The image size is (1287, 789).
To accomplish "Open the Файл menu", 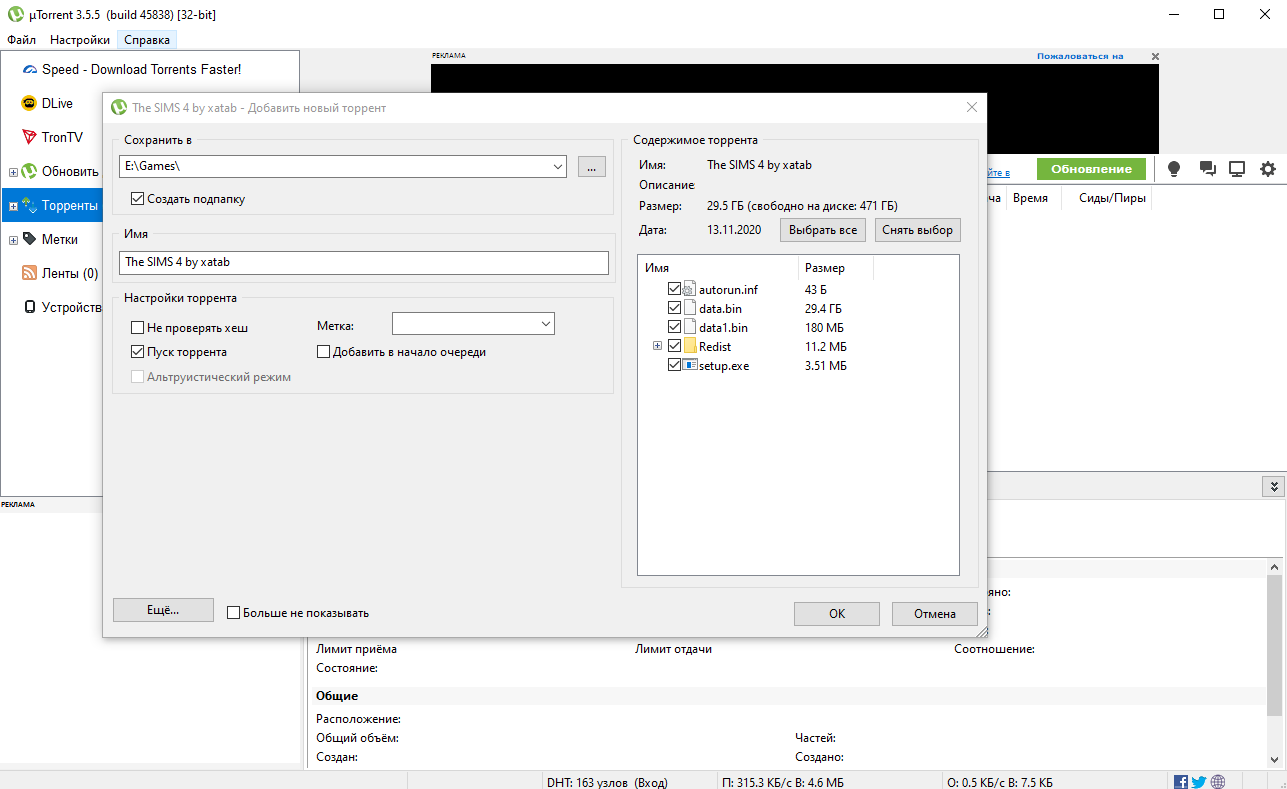I will 21,40.
